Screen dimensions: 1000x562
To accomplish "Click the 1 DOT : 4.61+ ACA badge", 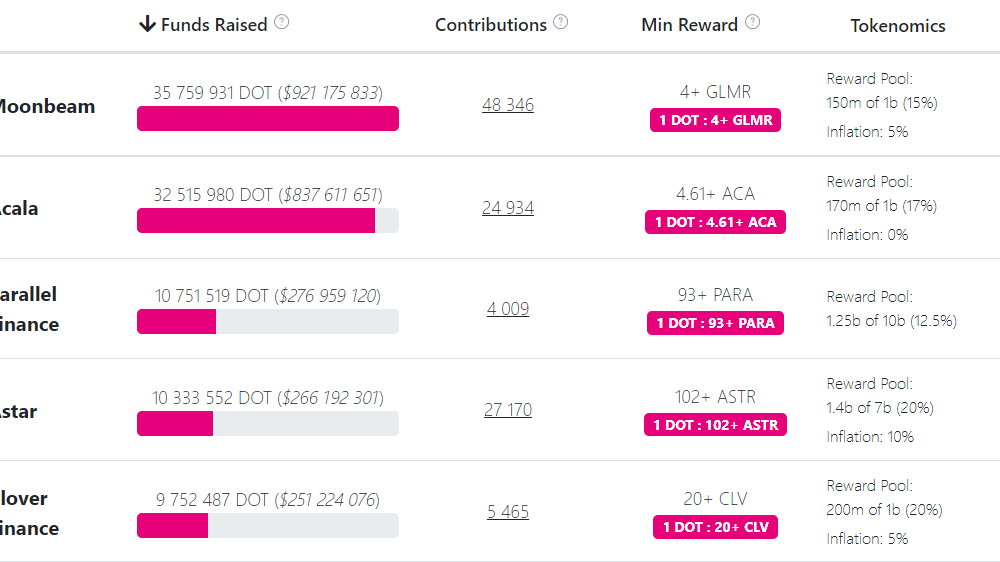I will coord(715,222).
